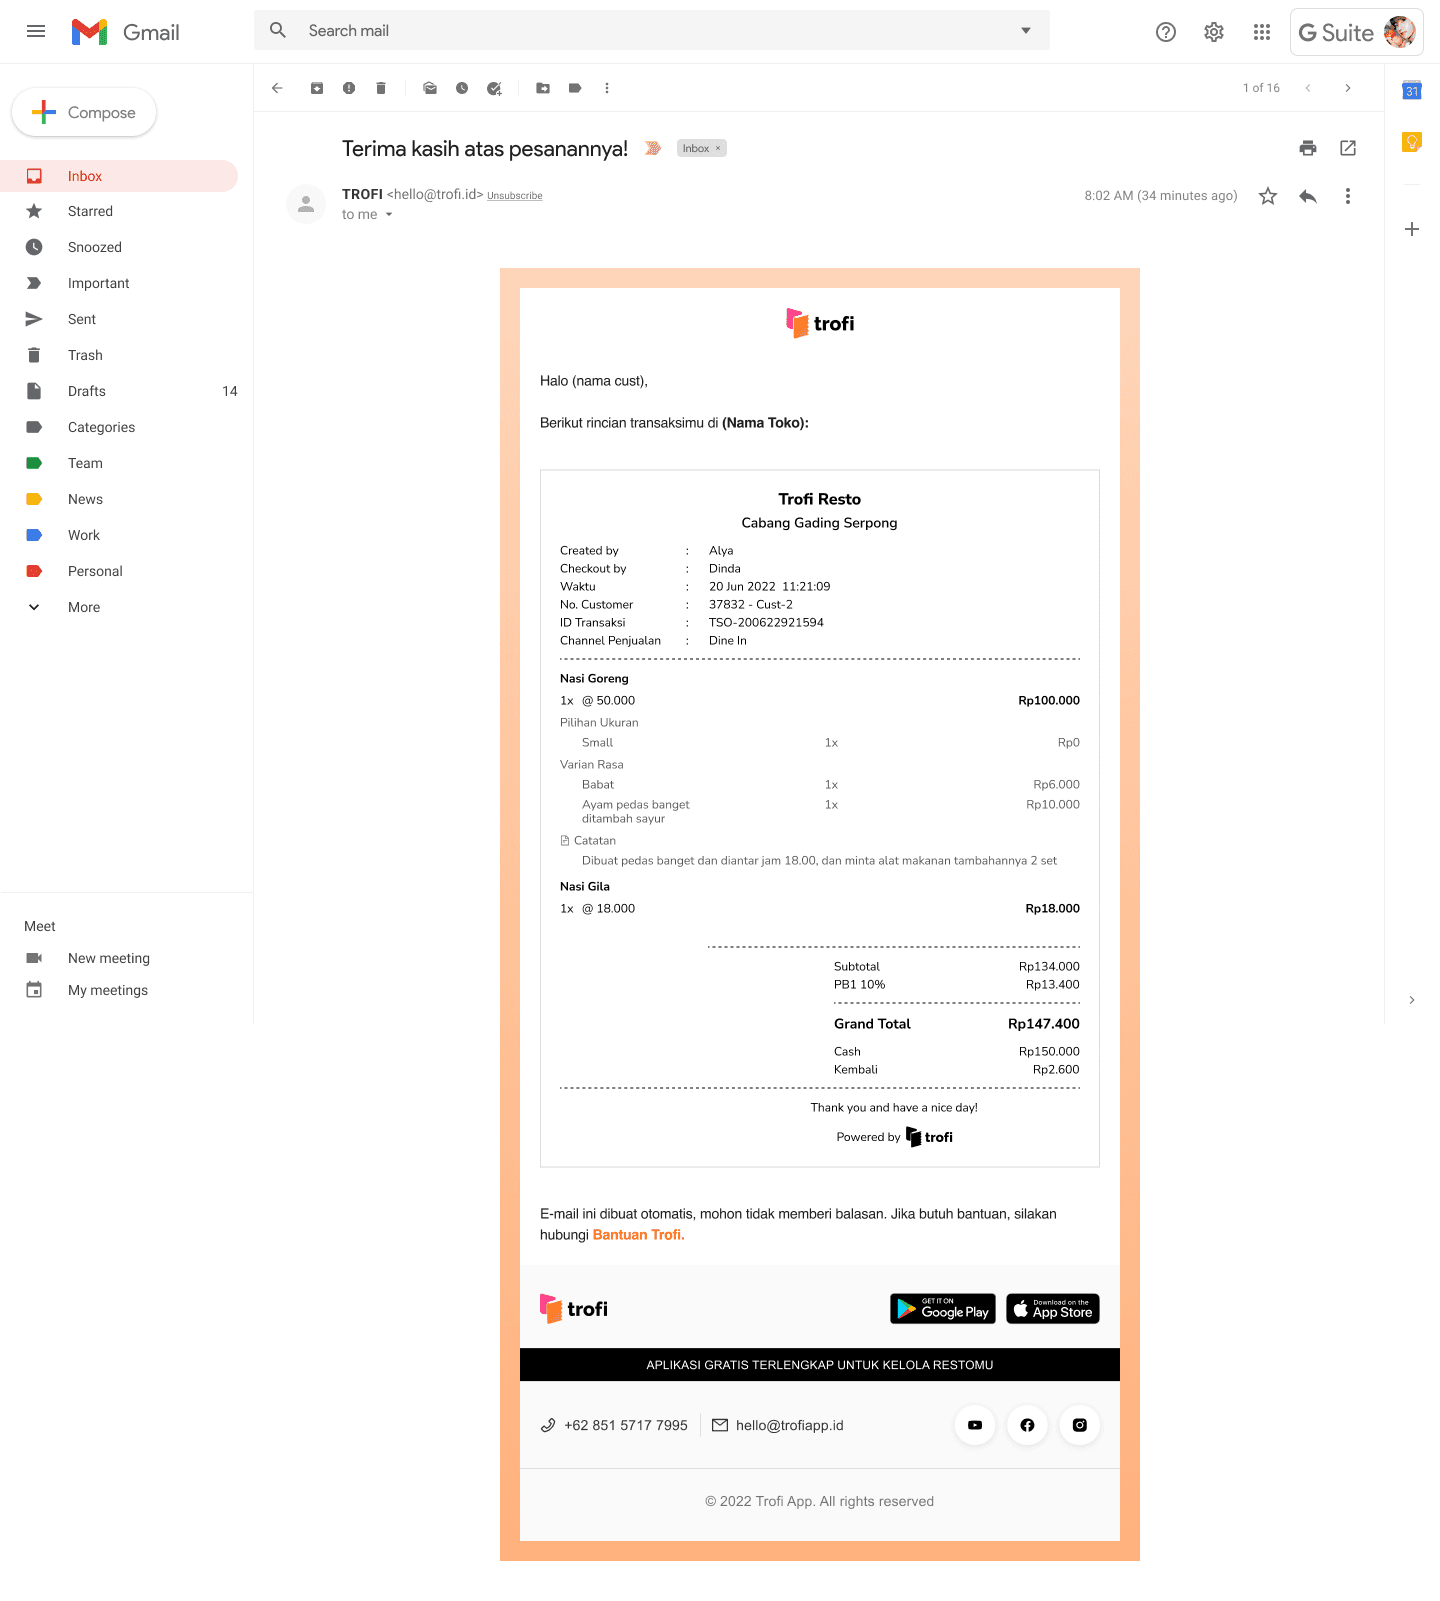Viewport: 1440px width, 1601px height.
Task: Open email in new window
Action: pyautogui.click(x=1348, y=148)
